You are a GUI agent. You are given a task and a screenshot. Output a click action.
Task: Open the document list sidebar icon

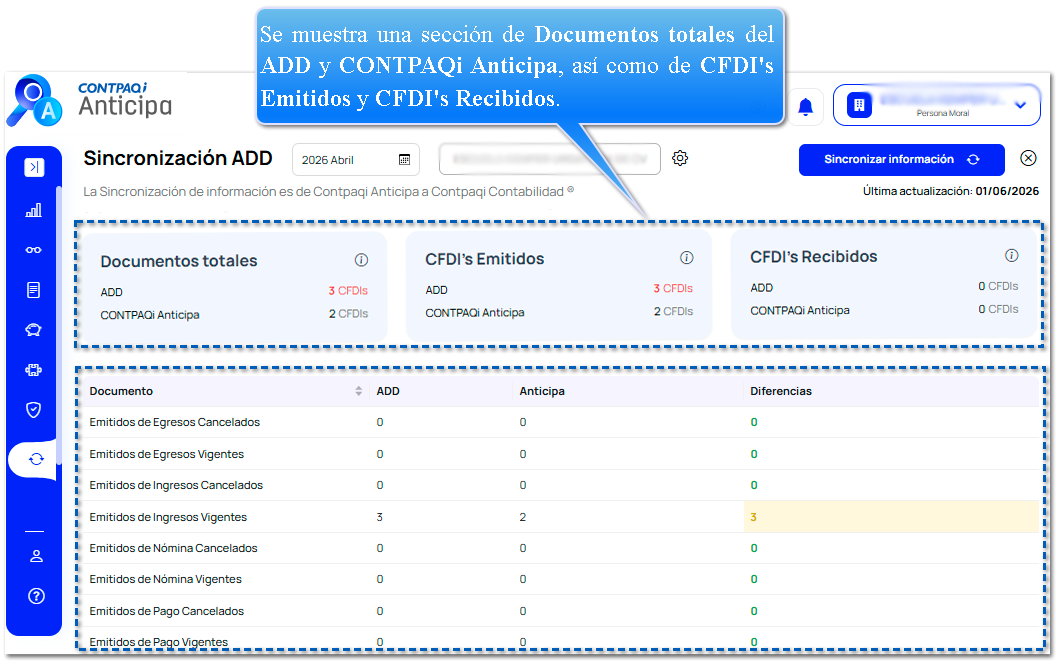[x=34, y=290]
